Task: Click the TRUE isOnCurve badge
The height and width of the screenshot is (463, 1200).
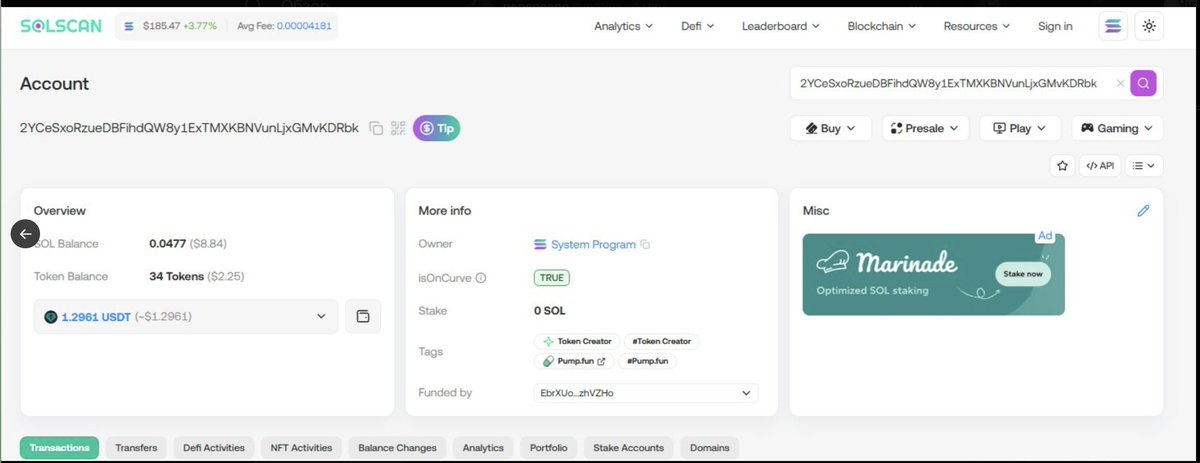Action: point(552,278)
